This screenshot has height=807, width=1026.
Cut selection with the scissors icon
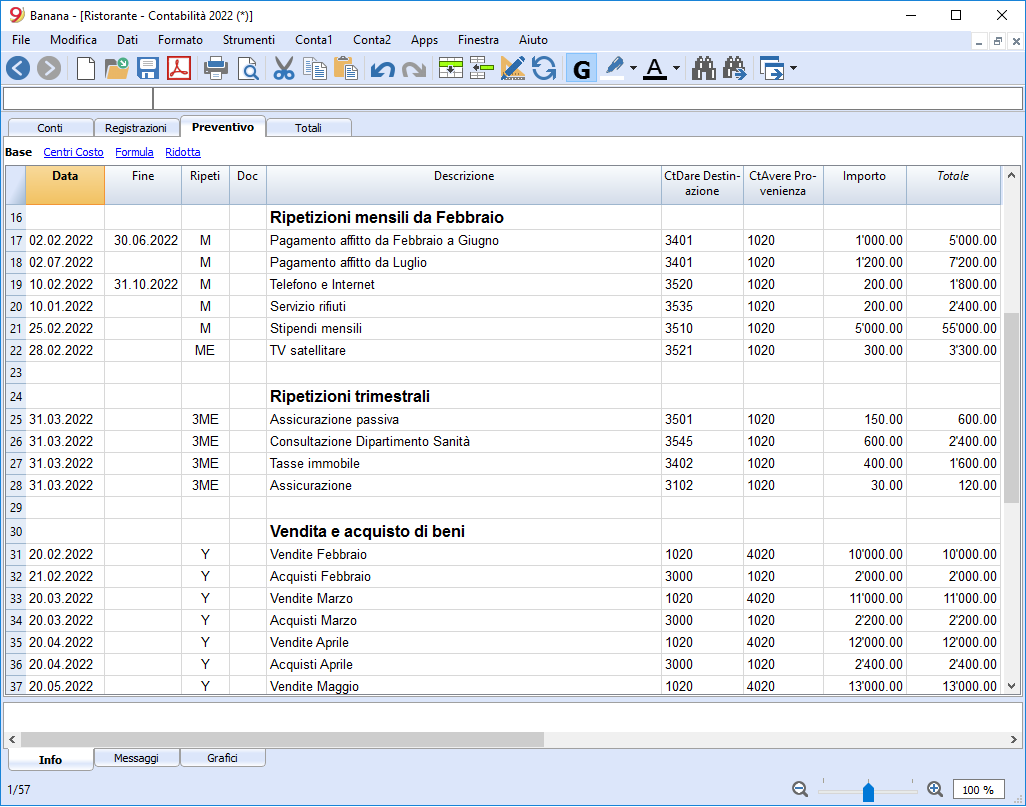click(x=283, y=68)
